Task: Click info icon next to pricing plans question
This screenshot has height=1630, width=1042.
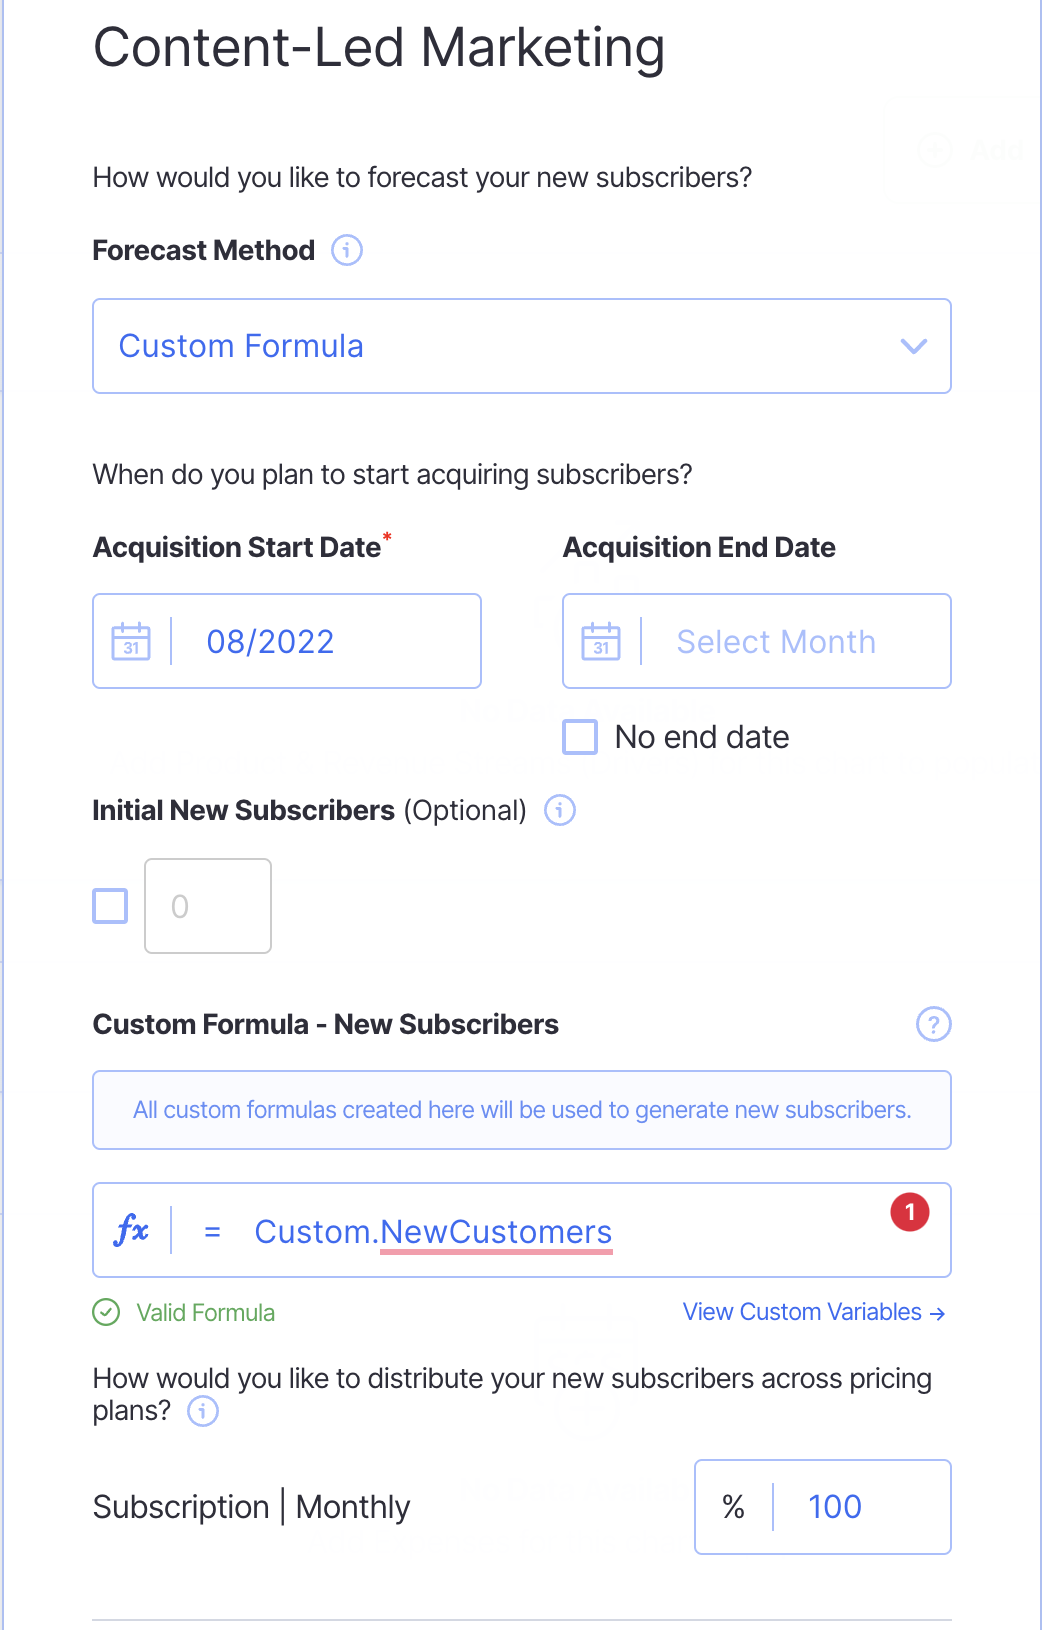Action: [x=203, y=1411]
